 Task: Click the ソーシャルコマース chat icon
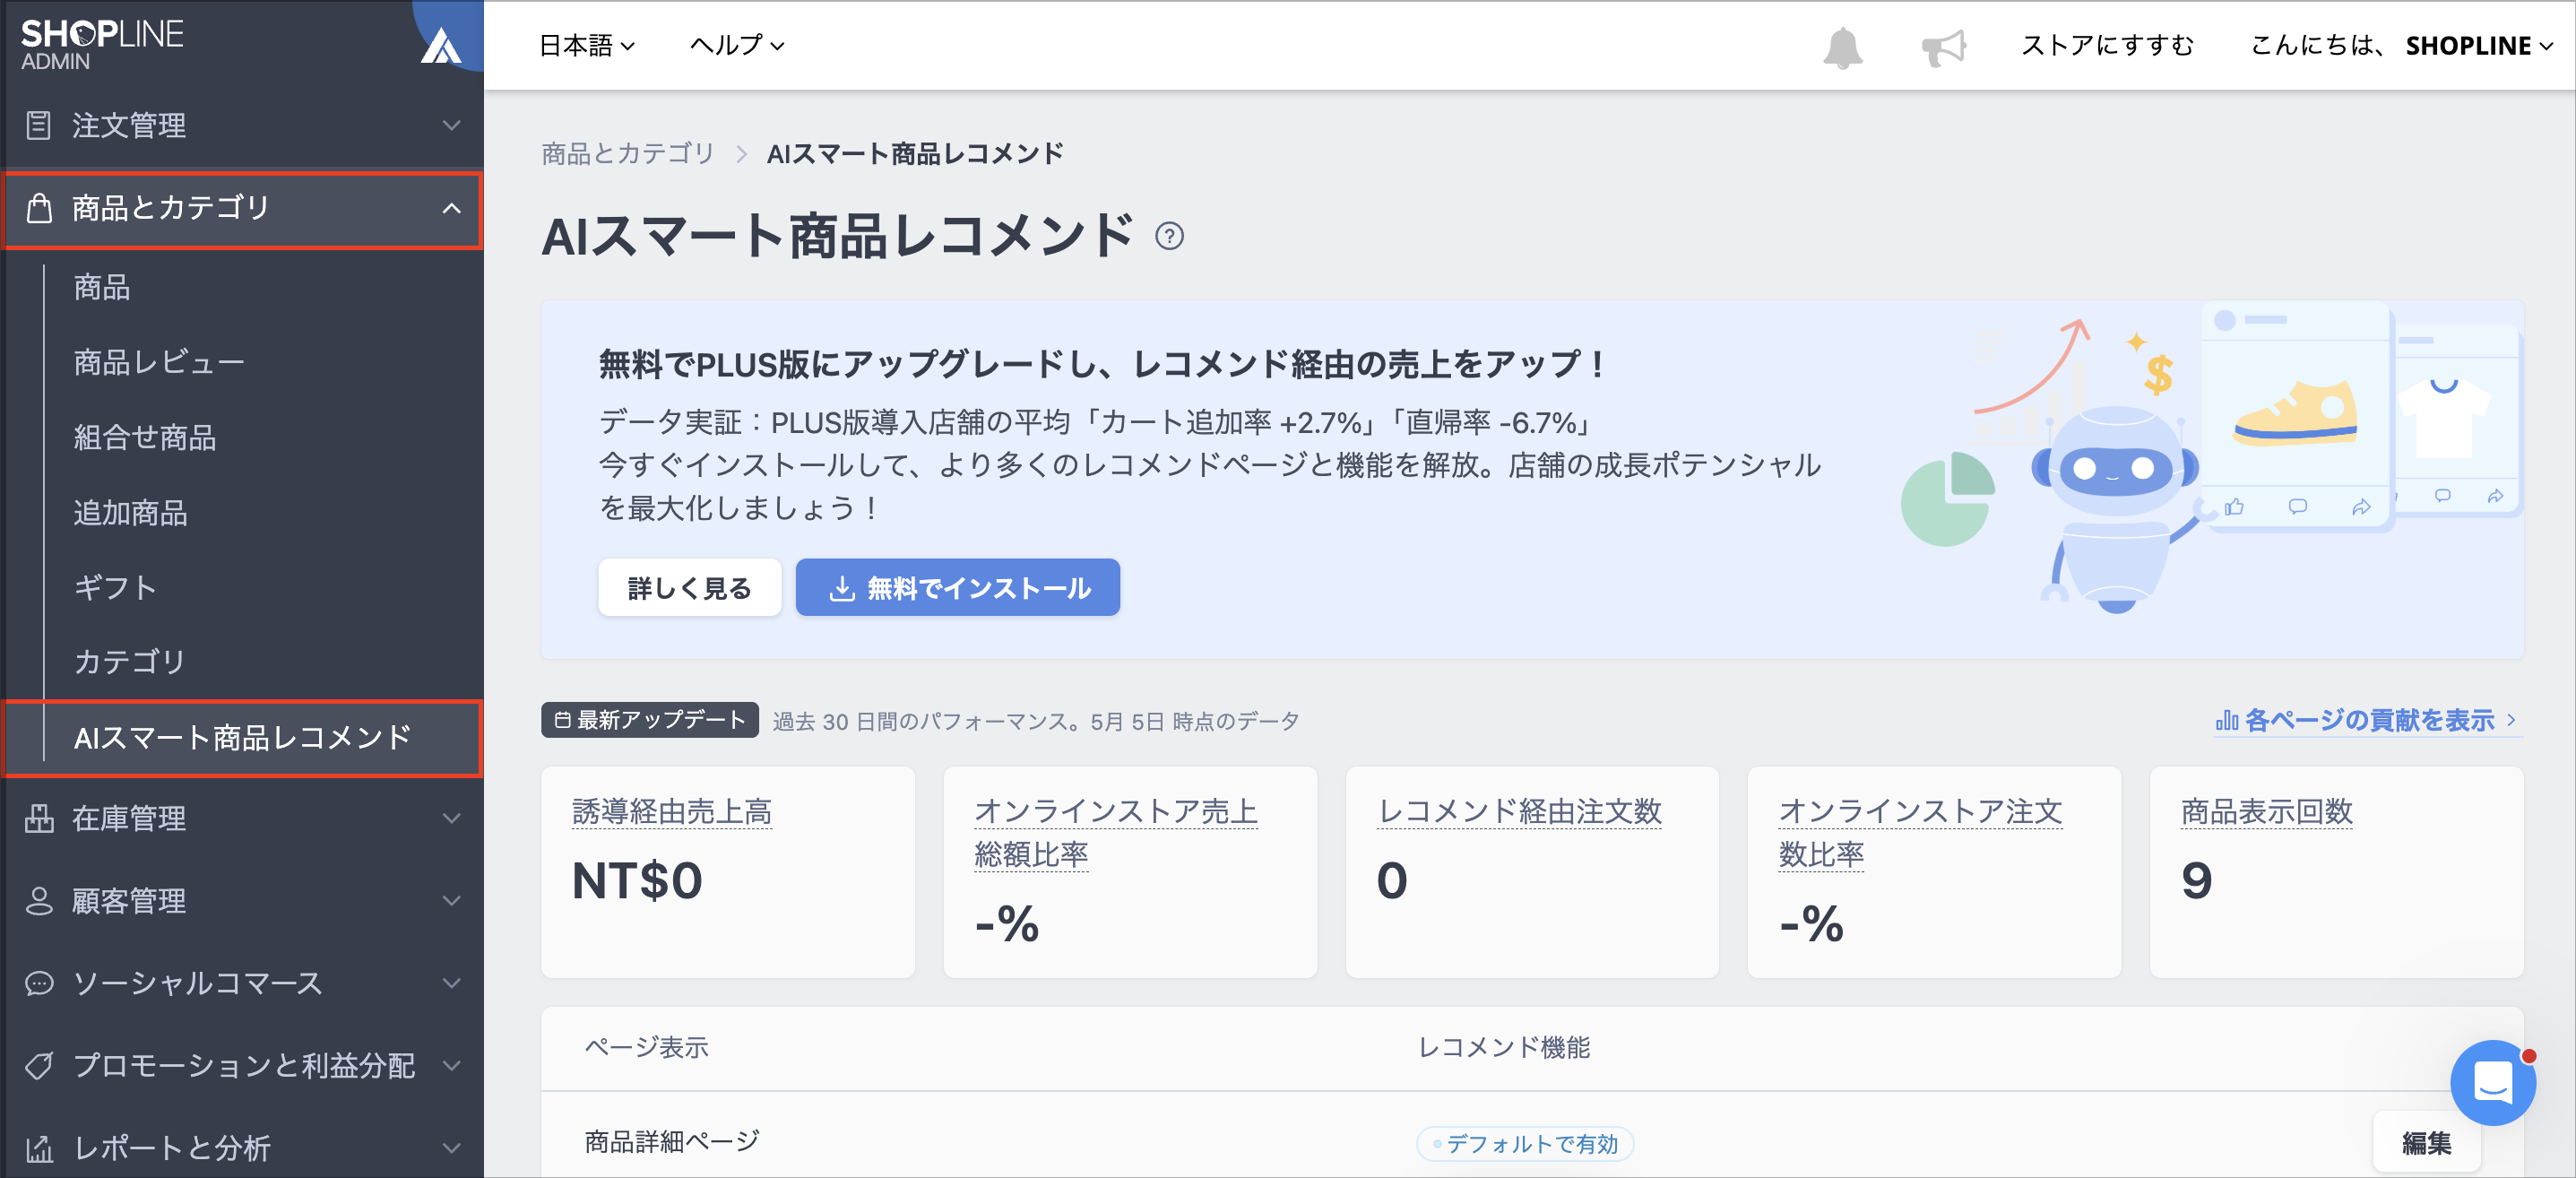[x=38, y=983]
